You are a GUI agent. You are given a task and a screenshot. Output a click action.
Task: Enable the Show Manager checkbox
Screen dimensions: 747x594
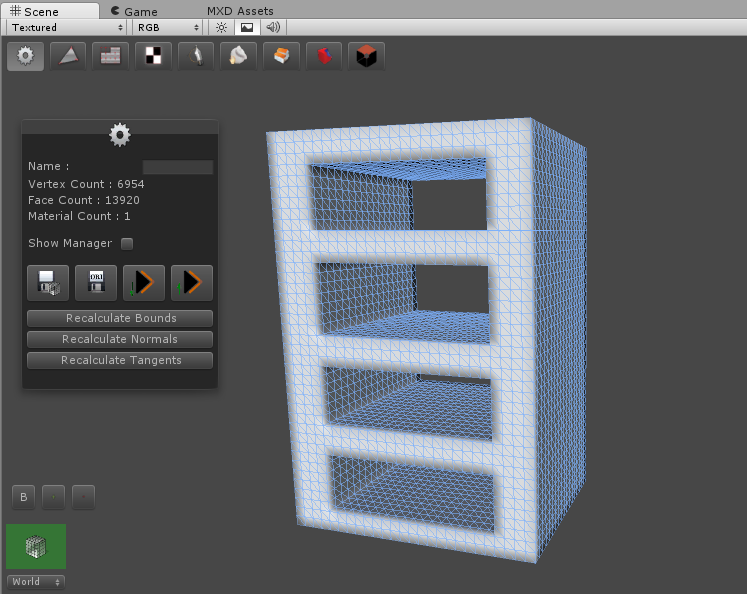127,243
